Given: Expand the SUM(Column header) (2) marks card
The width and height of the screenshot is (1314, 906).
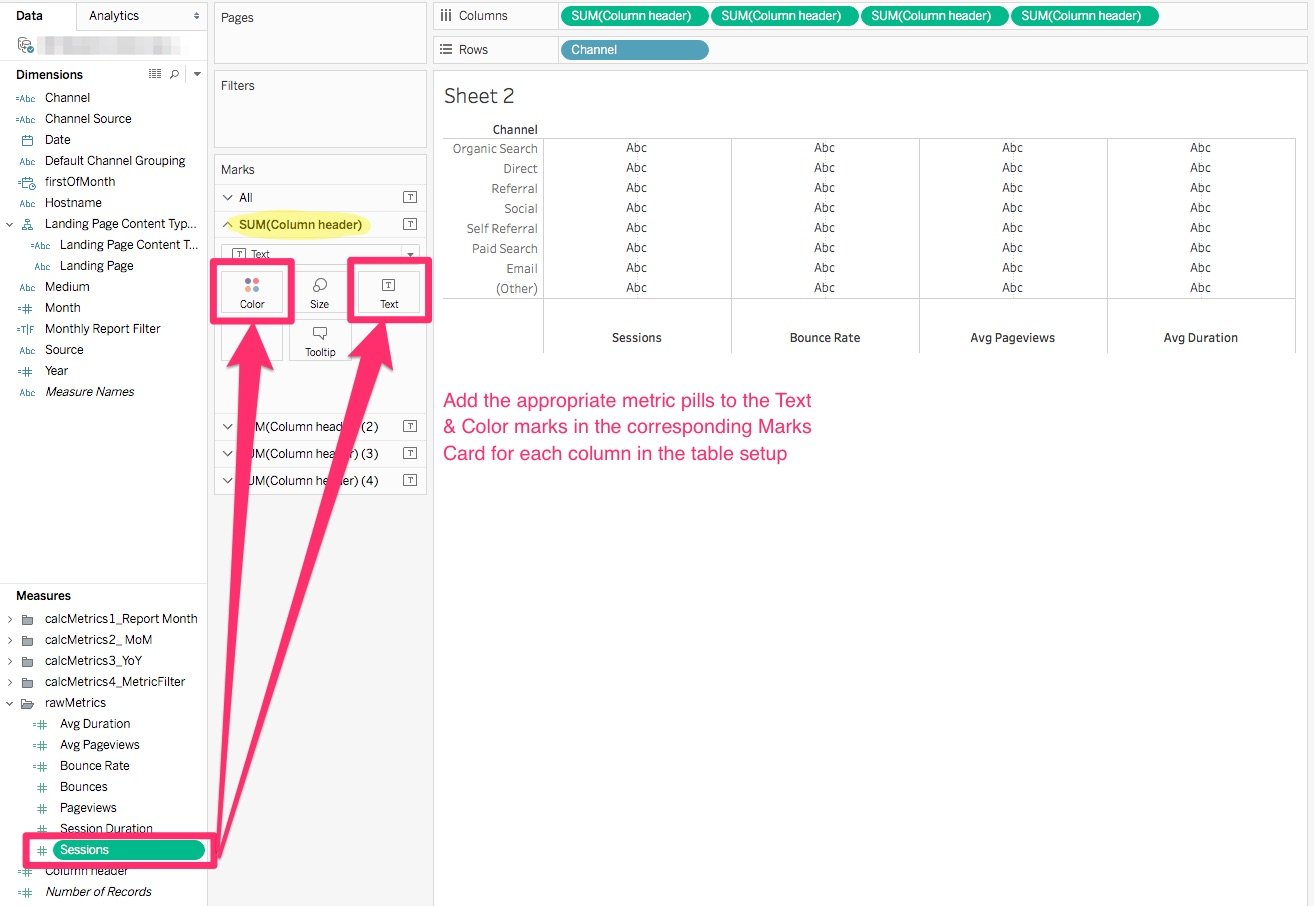Looking at the screenshot, I should coord(227,425).
